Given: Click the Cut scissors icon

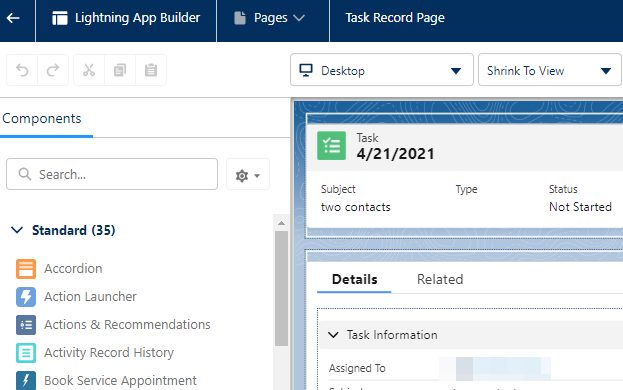Looking at the screenshot, I should [x=89, y=70].
